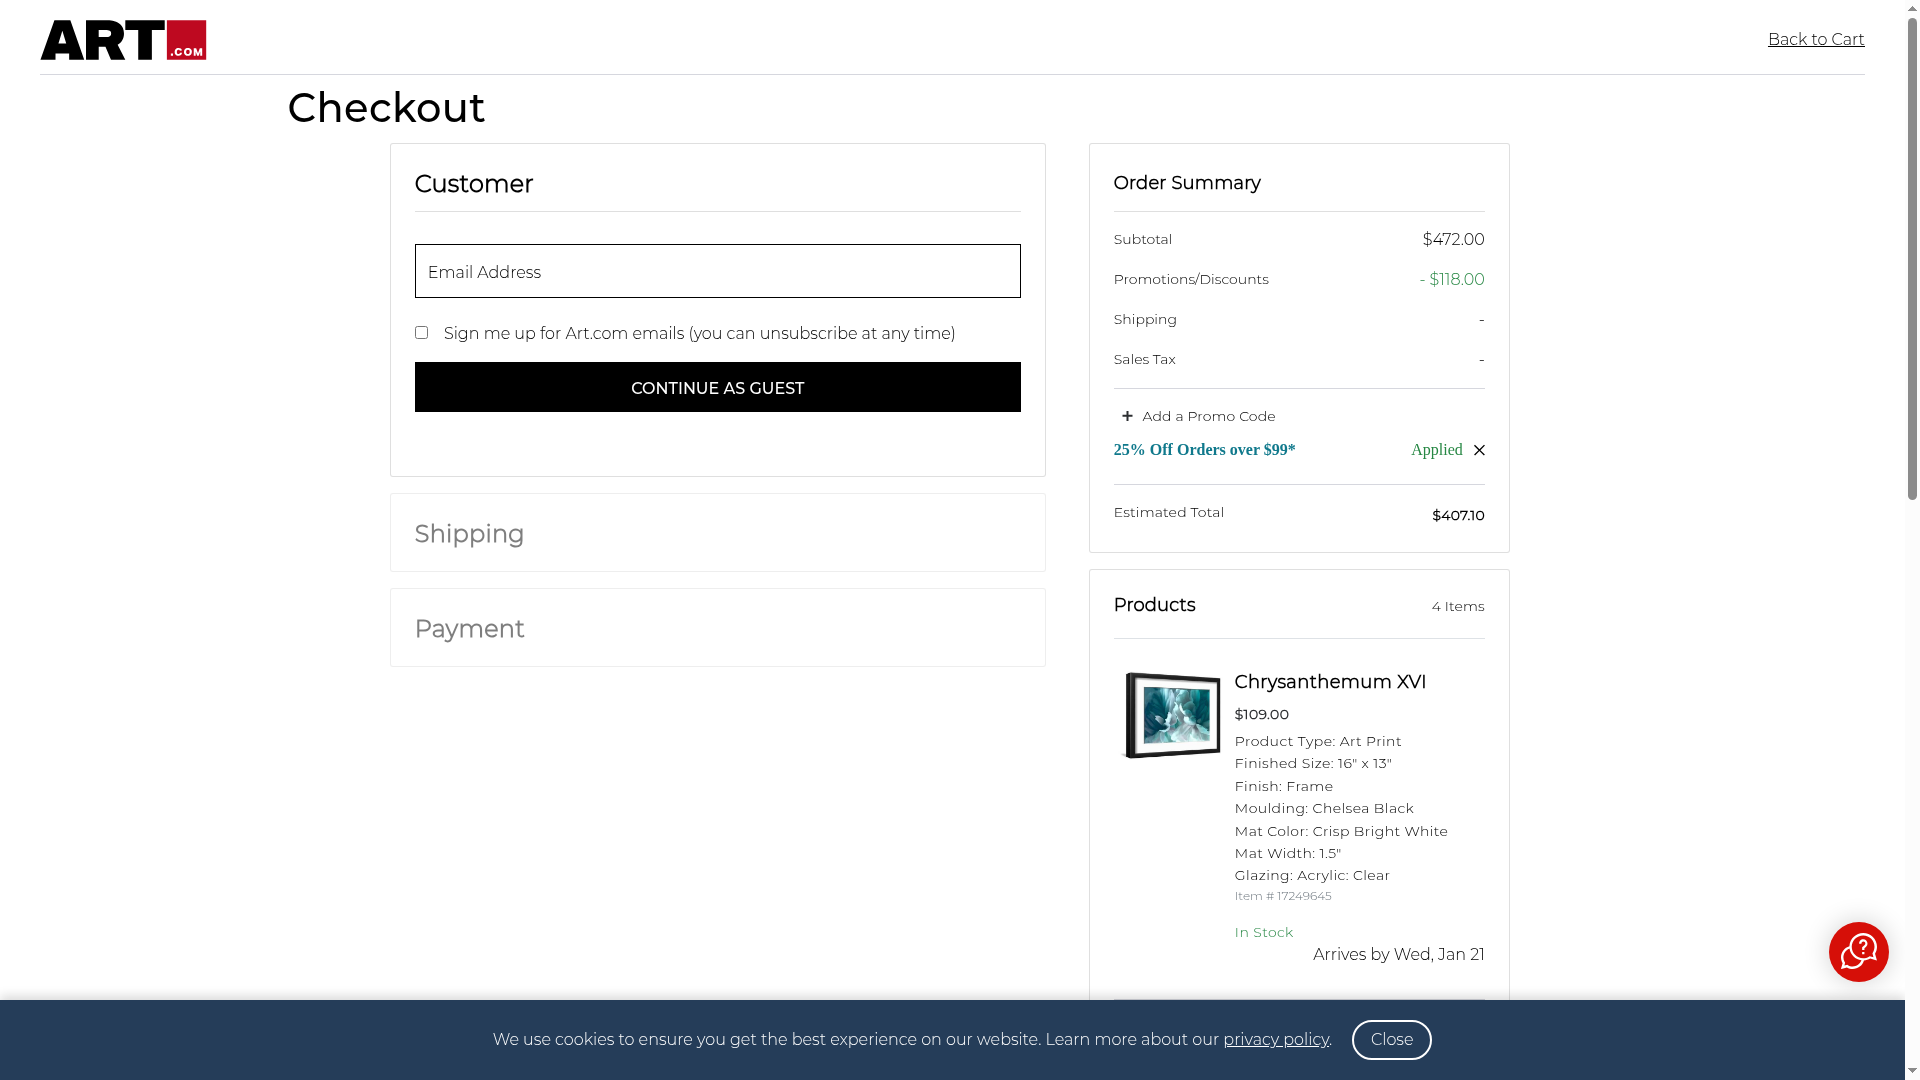Click the Applied promo status label
1920x1080 pixels.
(x=1436, y=450)
